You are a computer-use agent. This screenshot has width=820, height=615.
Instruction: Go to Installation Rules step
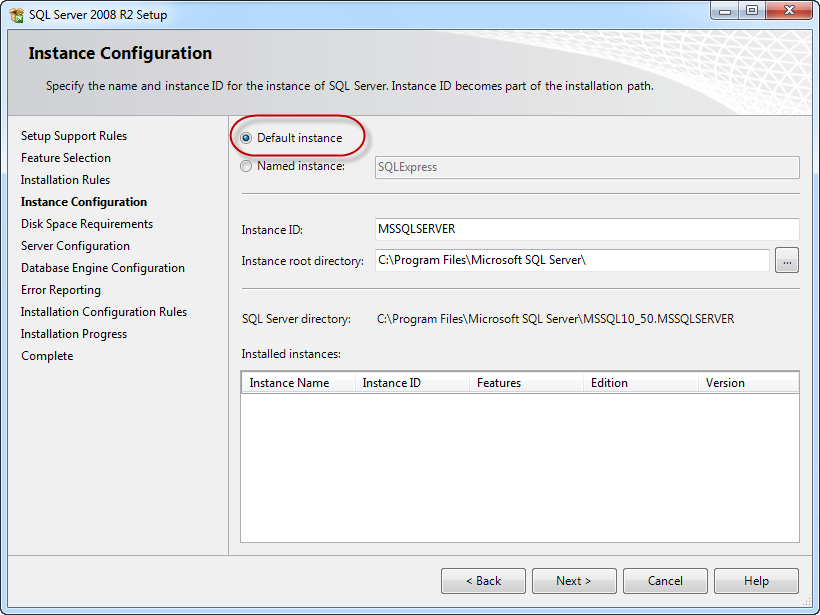(65, 180)
